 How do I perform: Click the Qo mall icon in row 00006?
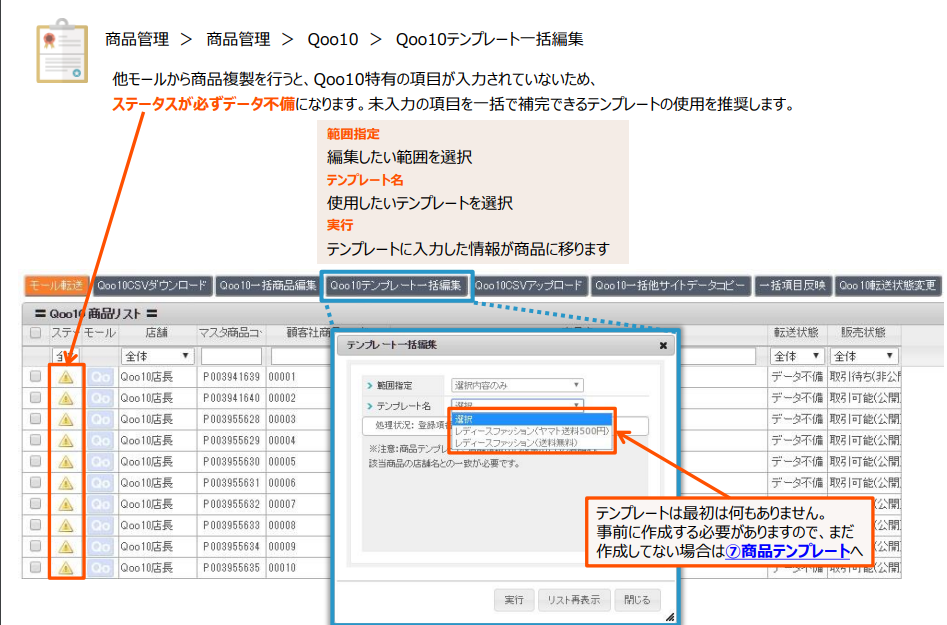click(100, 483)
